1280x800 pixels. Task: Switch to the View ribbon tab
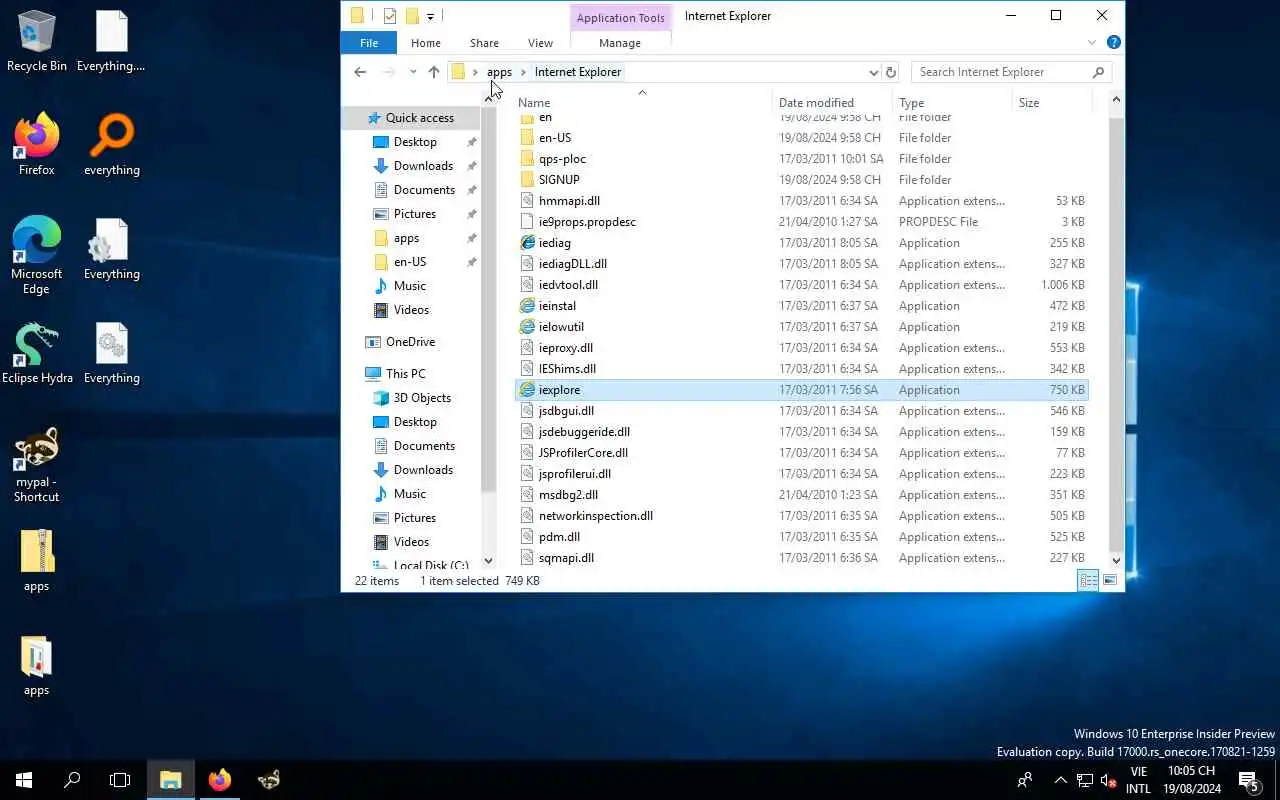(540, 43)
